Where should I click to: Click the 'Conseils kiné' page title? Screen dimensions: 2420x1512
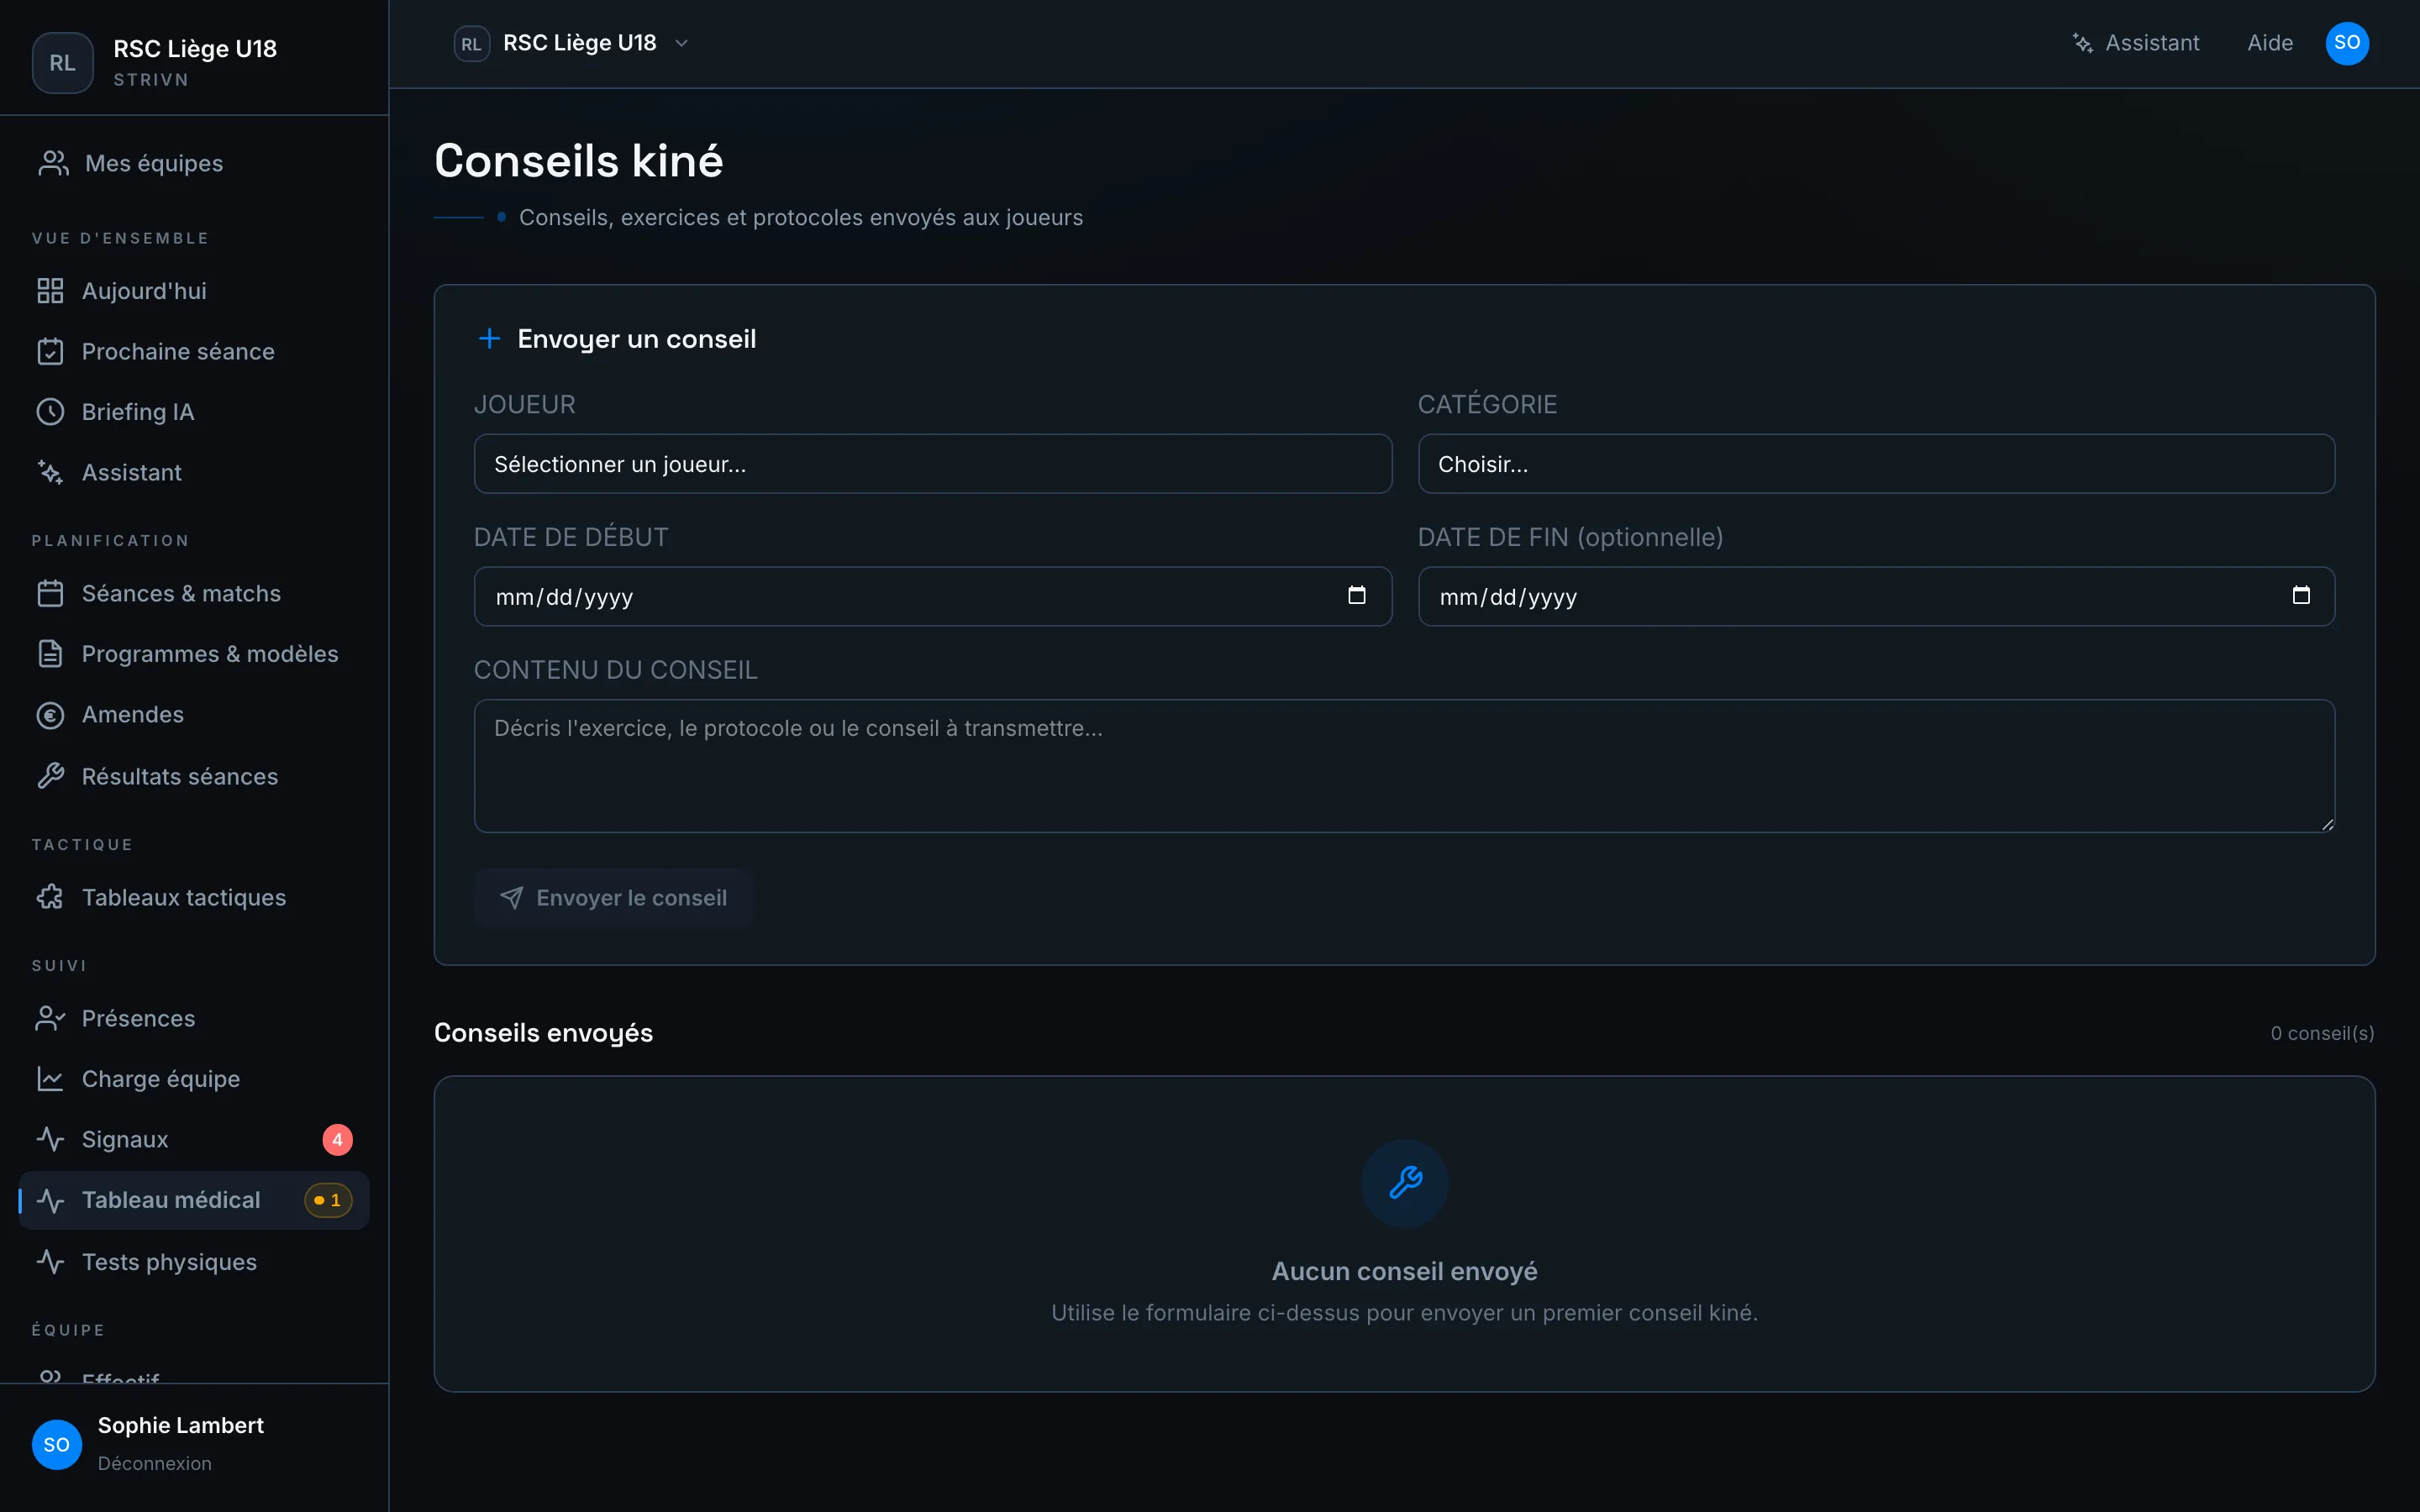point(578,161)
